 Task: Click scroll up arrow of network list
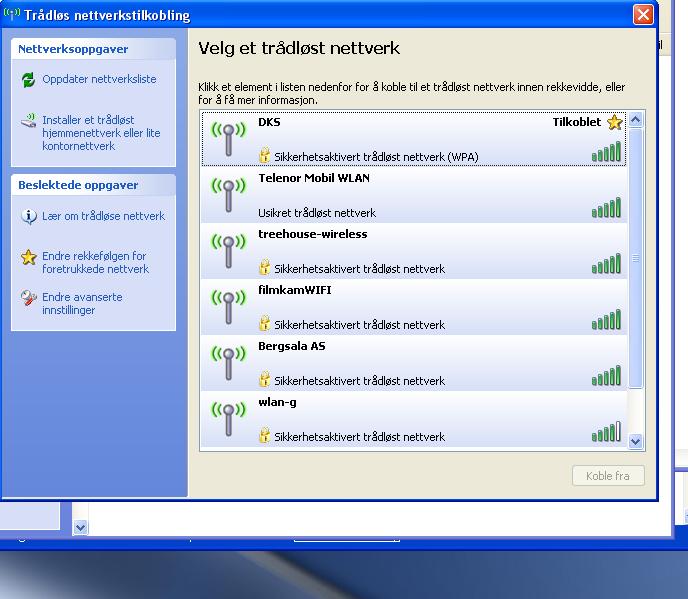636,119
